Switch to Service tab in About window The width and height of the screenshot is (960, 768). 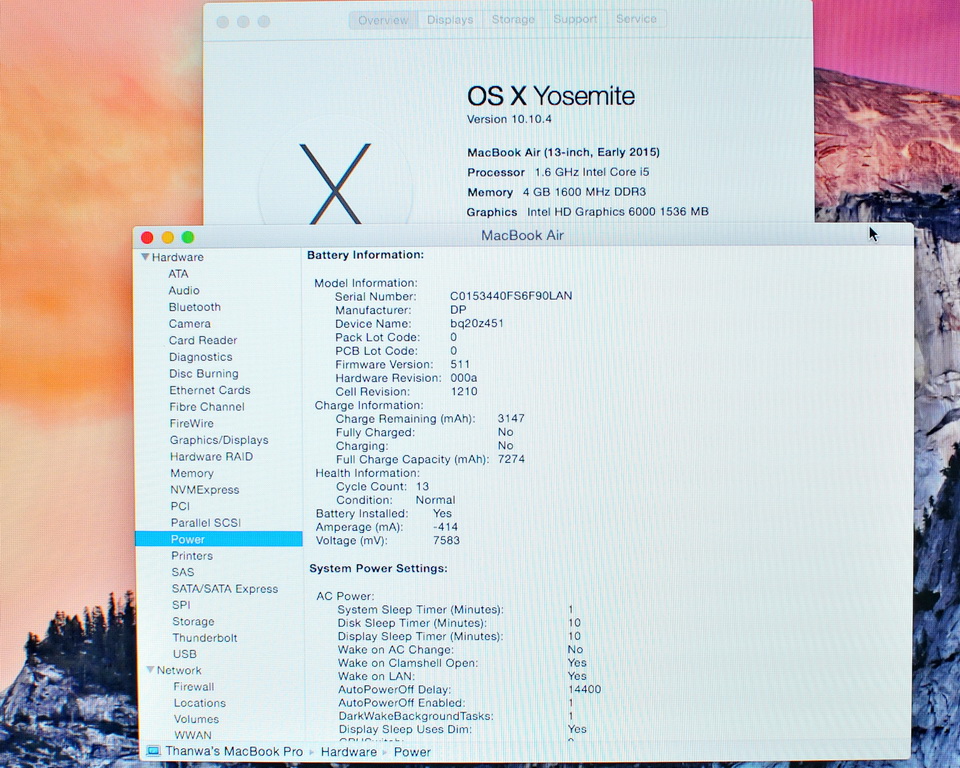pos(636,20)
